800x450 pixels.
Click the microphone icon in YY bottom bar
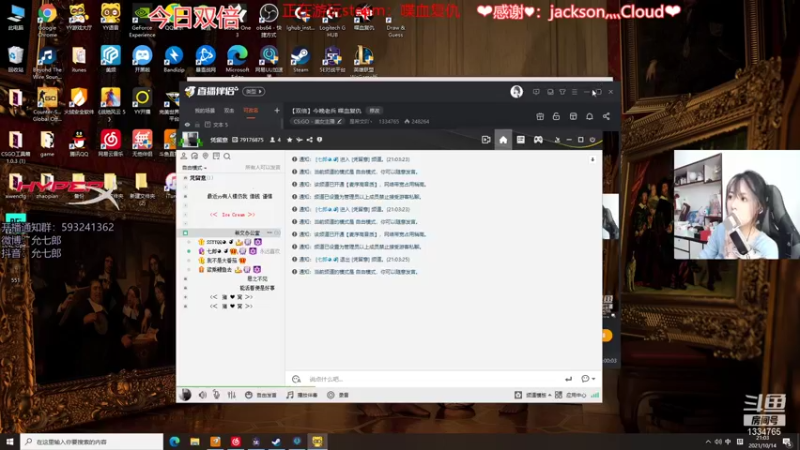tap(216, 395)
